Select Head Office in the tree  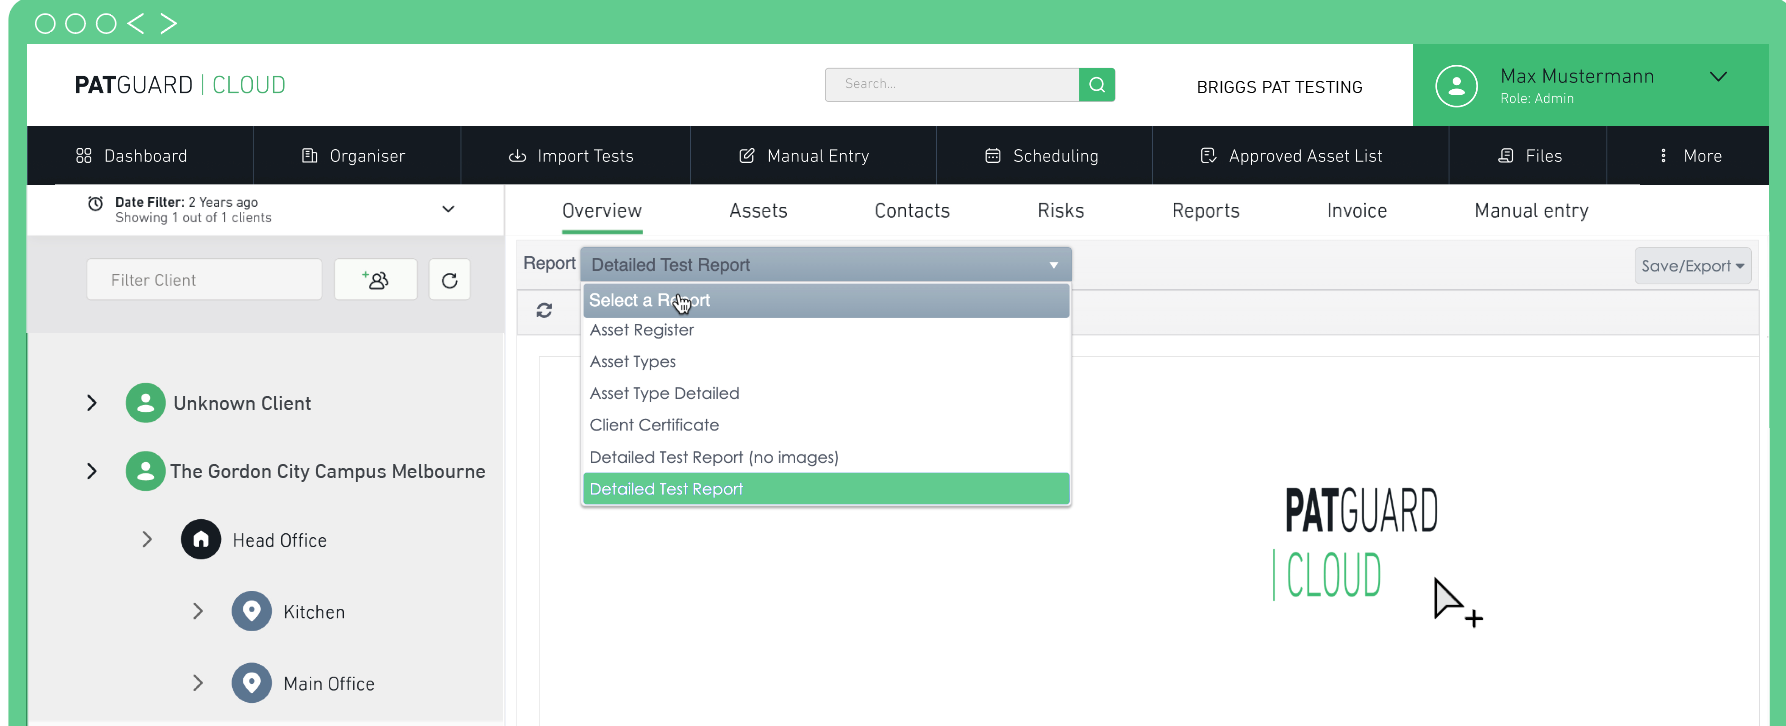[280, 540]
